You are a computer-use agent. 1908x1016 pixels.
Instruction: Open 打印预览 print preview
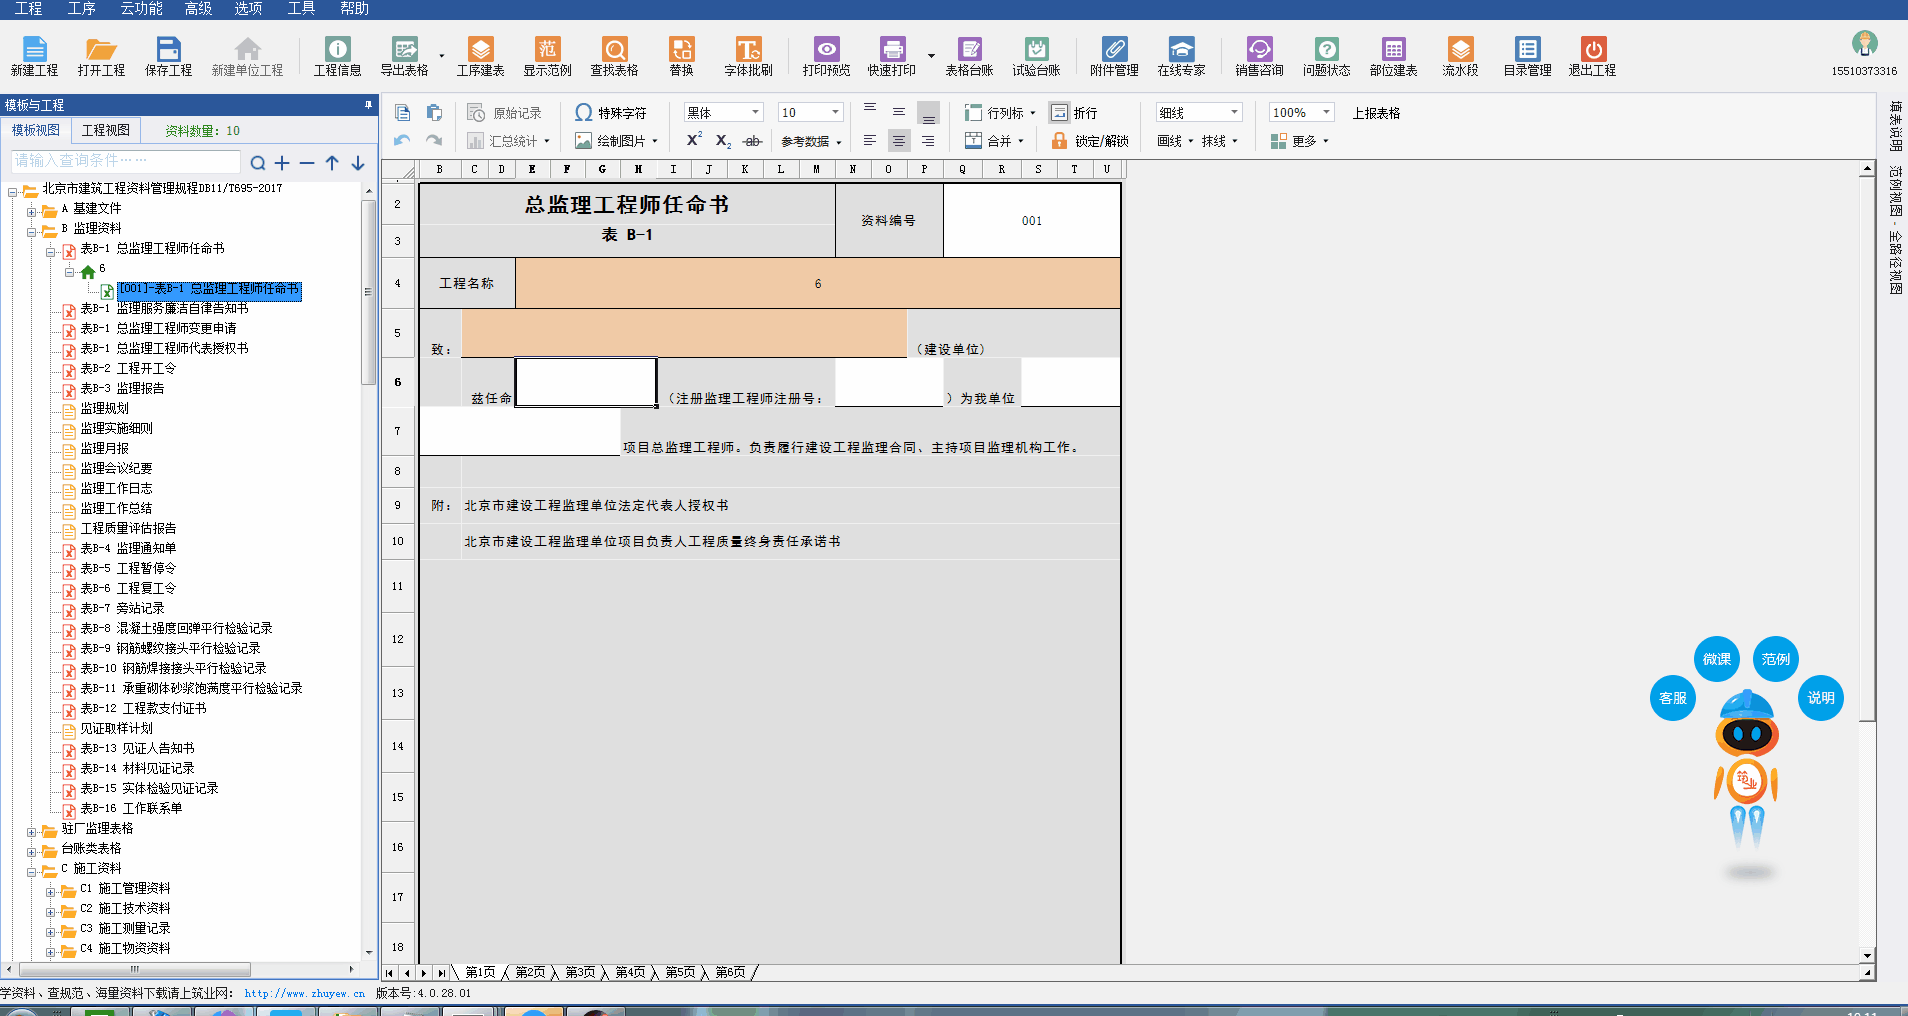click(x=826, y=55)
